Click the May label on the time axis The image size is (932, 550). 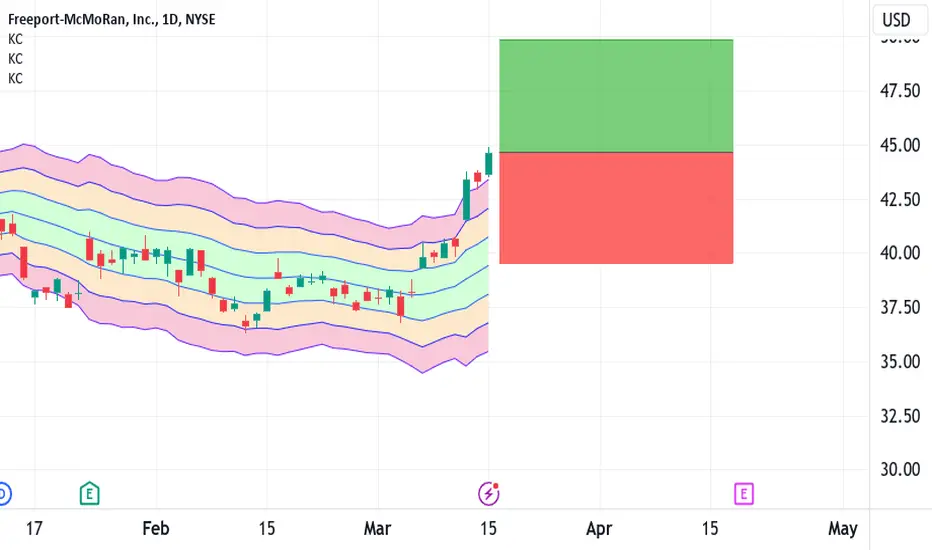843,528
